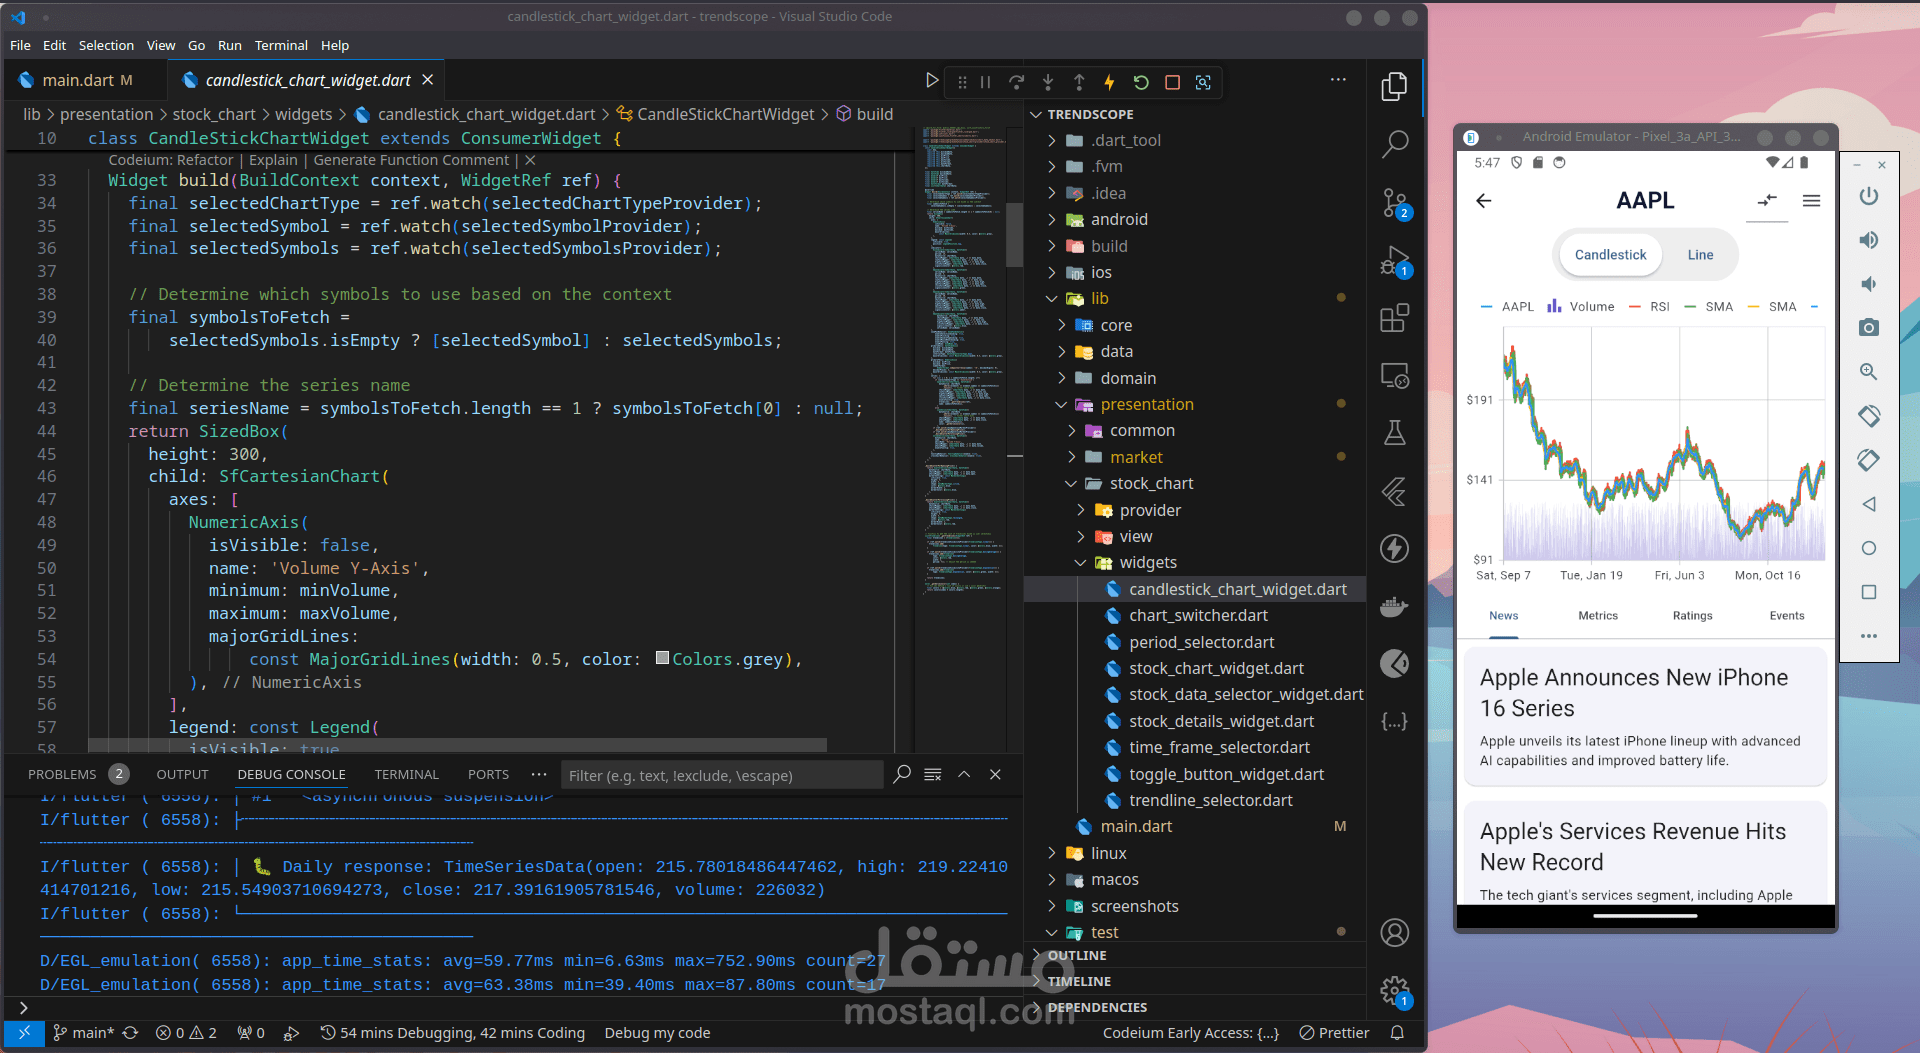Open the Apple Announces New iPhone news card
1920x1053 pixels.
click(x=1645, y=717)
